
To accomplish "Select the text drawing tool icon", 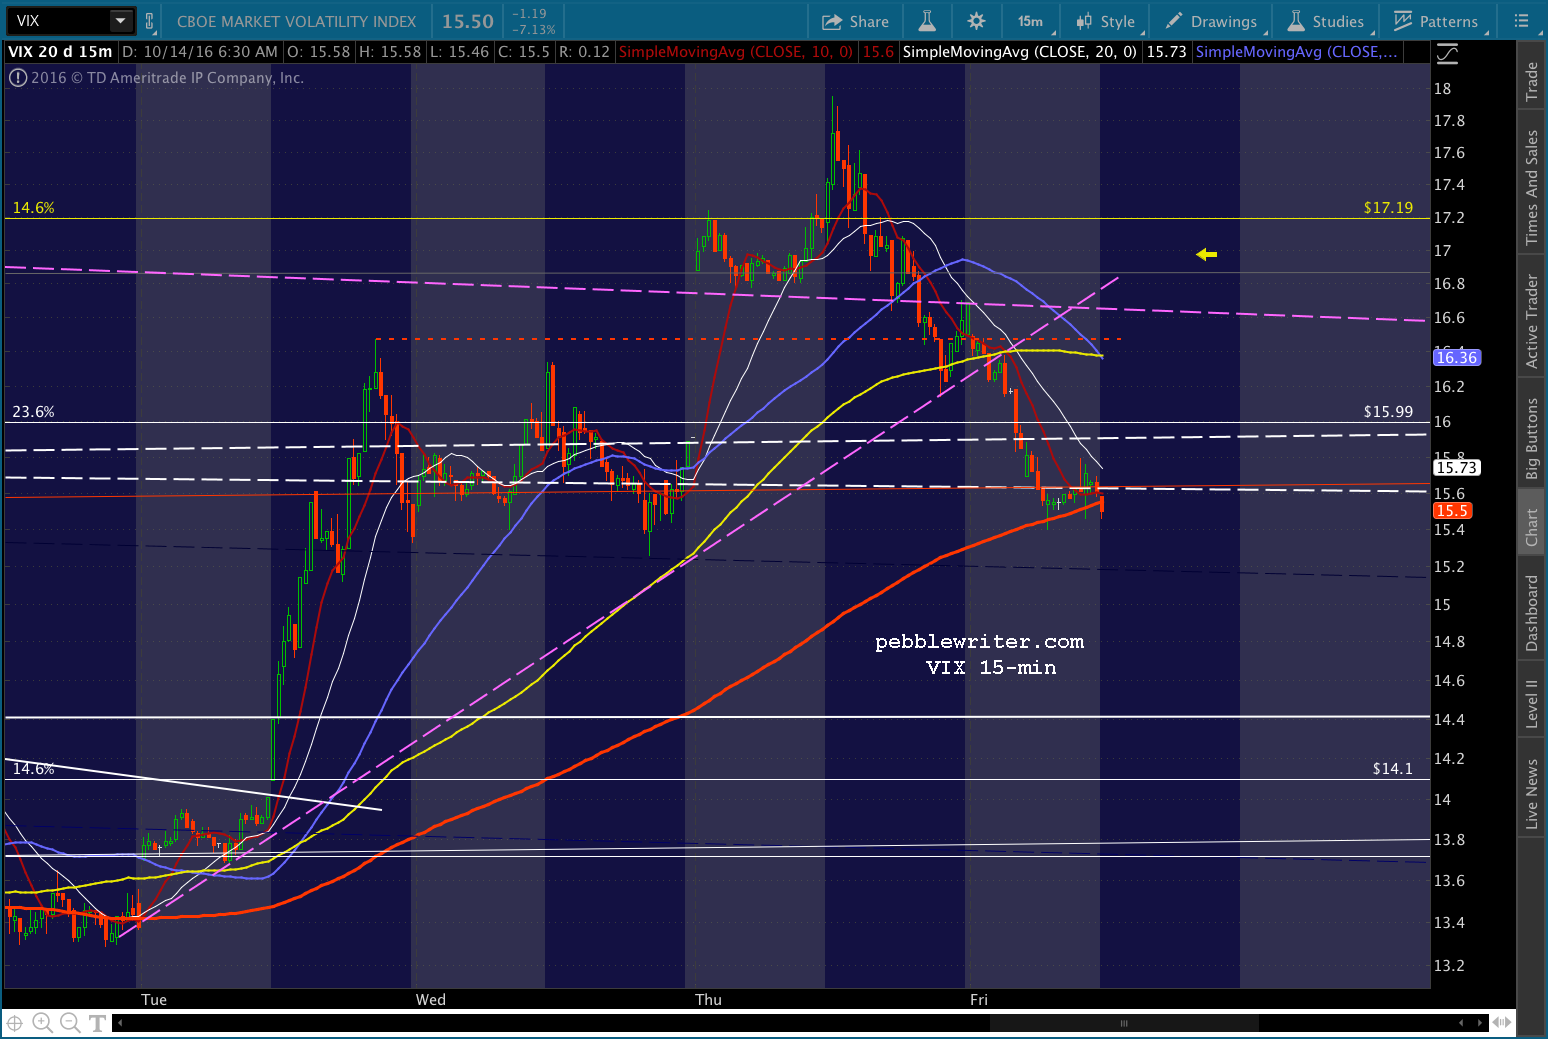I will (97, 1023).
